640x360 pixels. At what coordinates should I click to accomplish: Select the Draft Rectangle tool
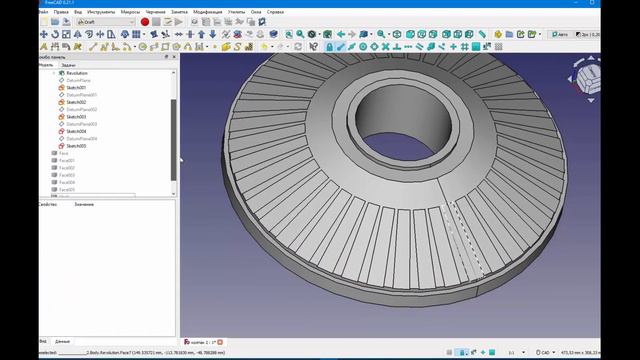coord(165,47)
